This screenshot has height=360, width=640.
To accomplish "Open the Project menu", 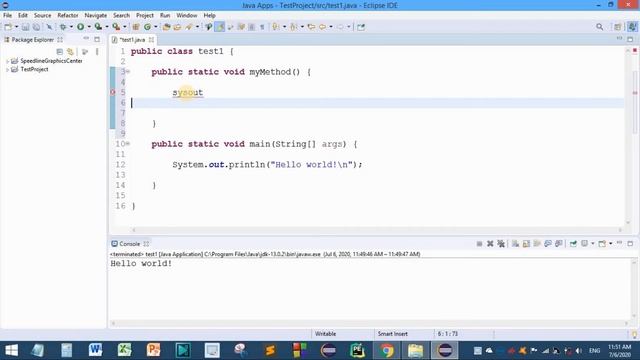I will click(145, 15).
